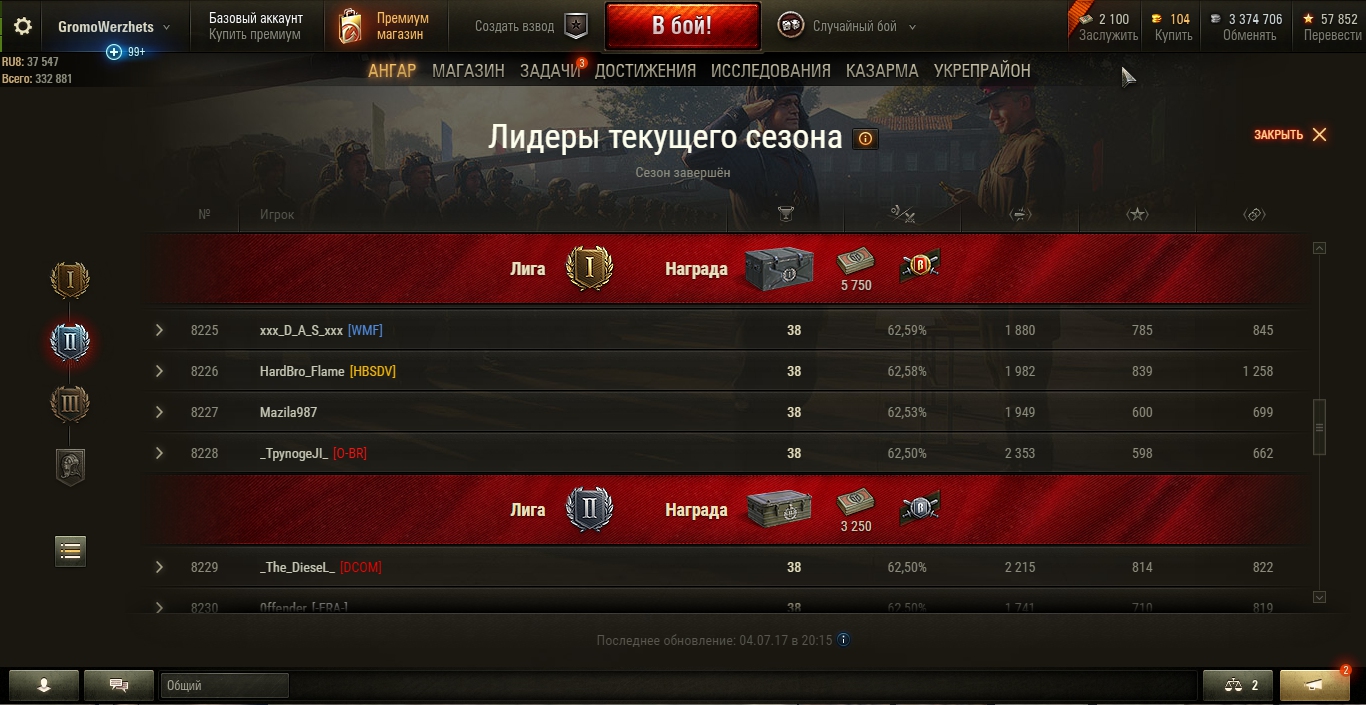The image size is (1366, 705).
Task: Expand row of player _The_DieseL_
Action: coord(158,567)
